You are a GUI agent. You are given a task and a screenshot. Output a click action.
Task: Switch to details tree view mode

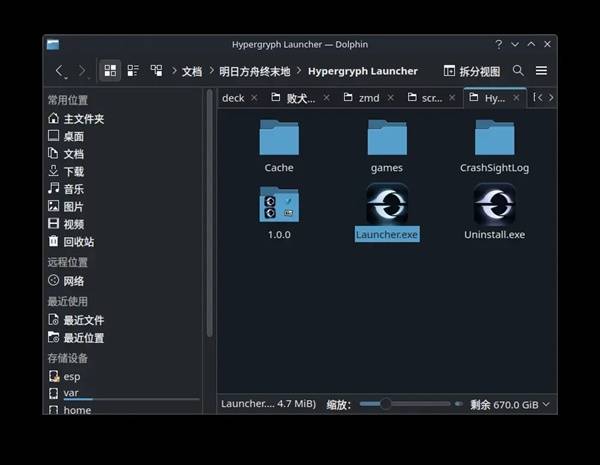156,71
